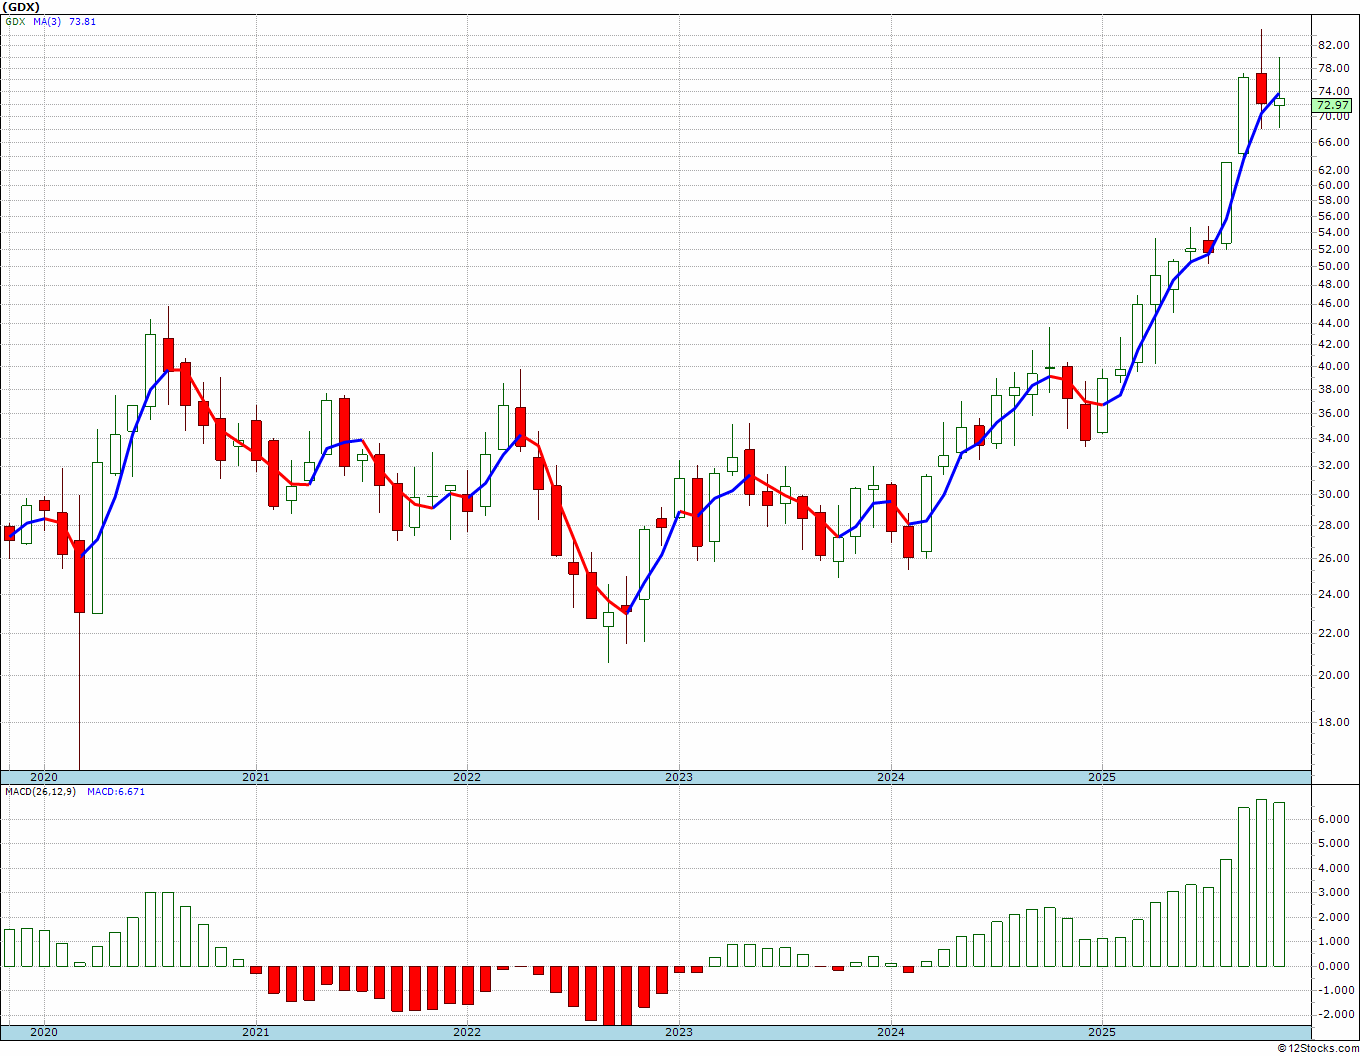
Task: Click the MA(3) indicator label
Action: tap(47, 22)
